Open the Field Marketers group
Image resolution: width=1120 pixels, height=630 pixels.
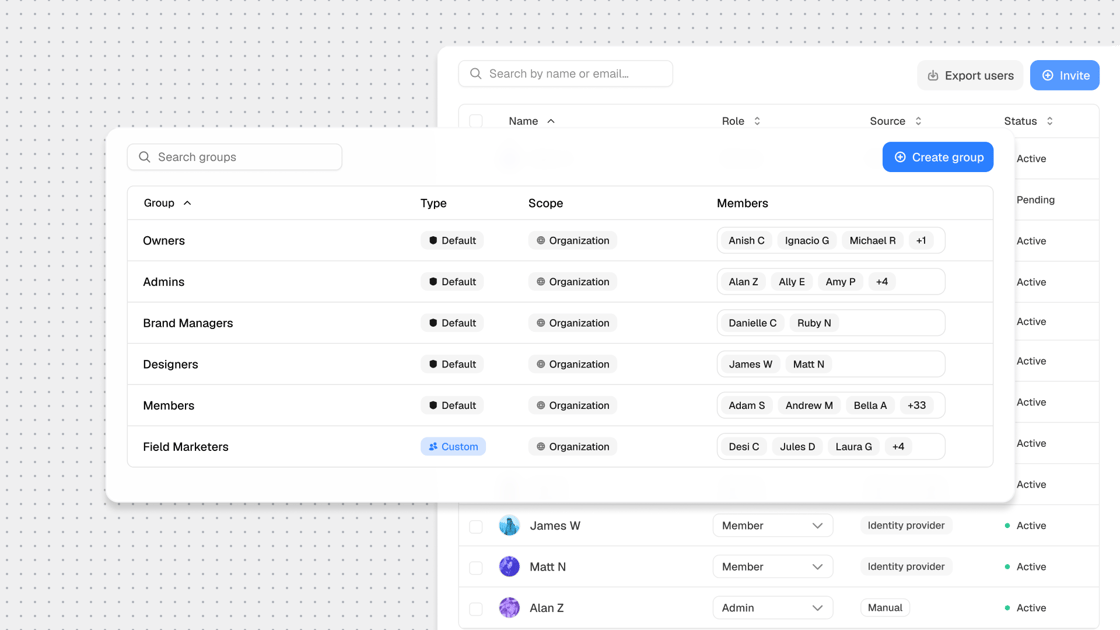tap(186, 446)
